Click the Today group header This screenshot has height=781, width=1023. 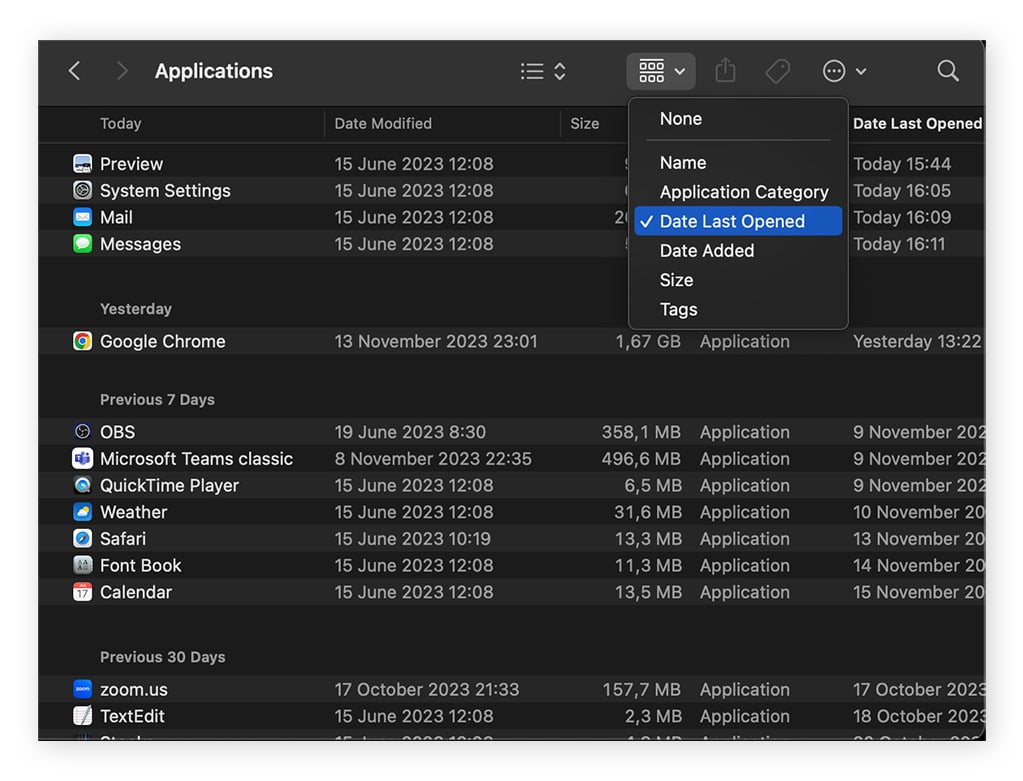(x=121, y=123)
